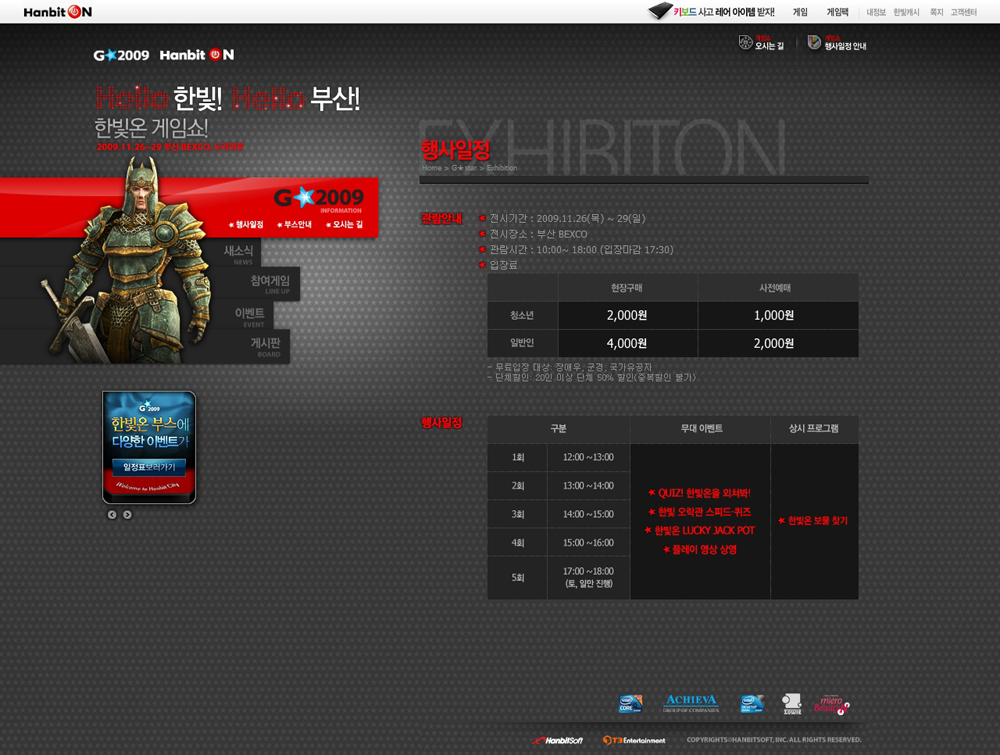Click the HanbitSoft footer logo

(558, 740)
